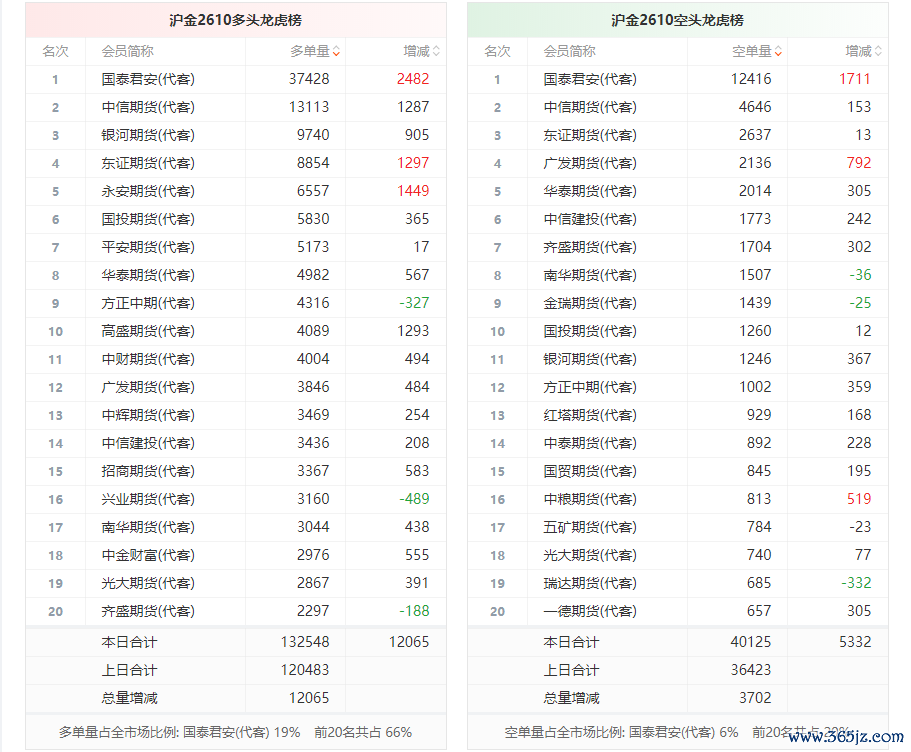Click 总量增减 label in long table
Viewport: 911px width, 752px height.
(x=130, y=698)
